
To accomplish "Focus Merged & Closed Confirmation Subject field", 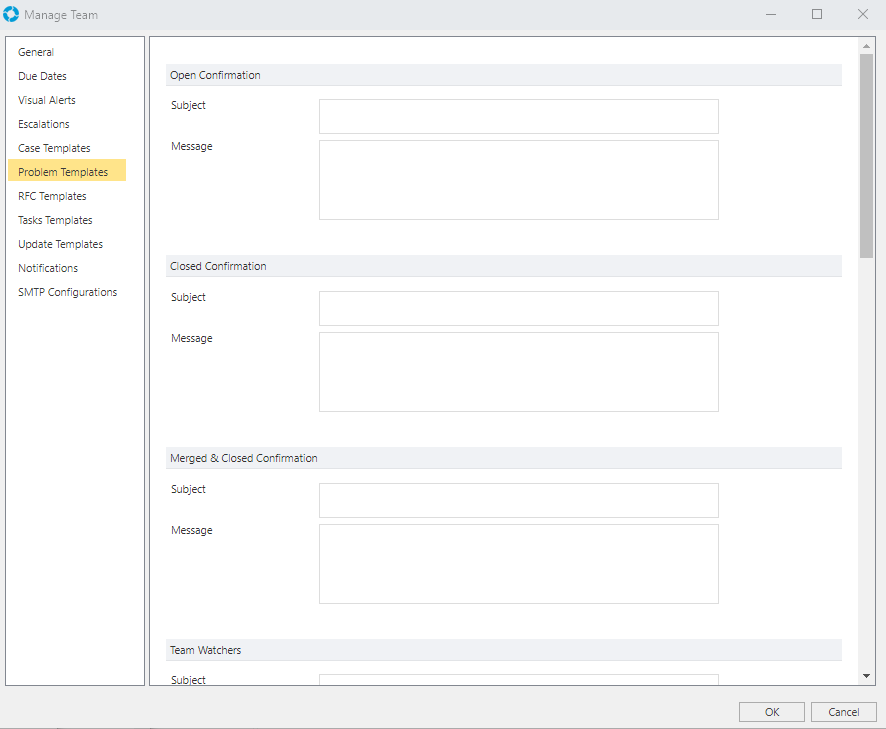I will coord(518,500).
